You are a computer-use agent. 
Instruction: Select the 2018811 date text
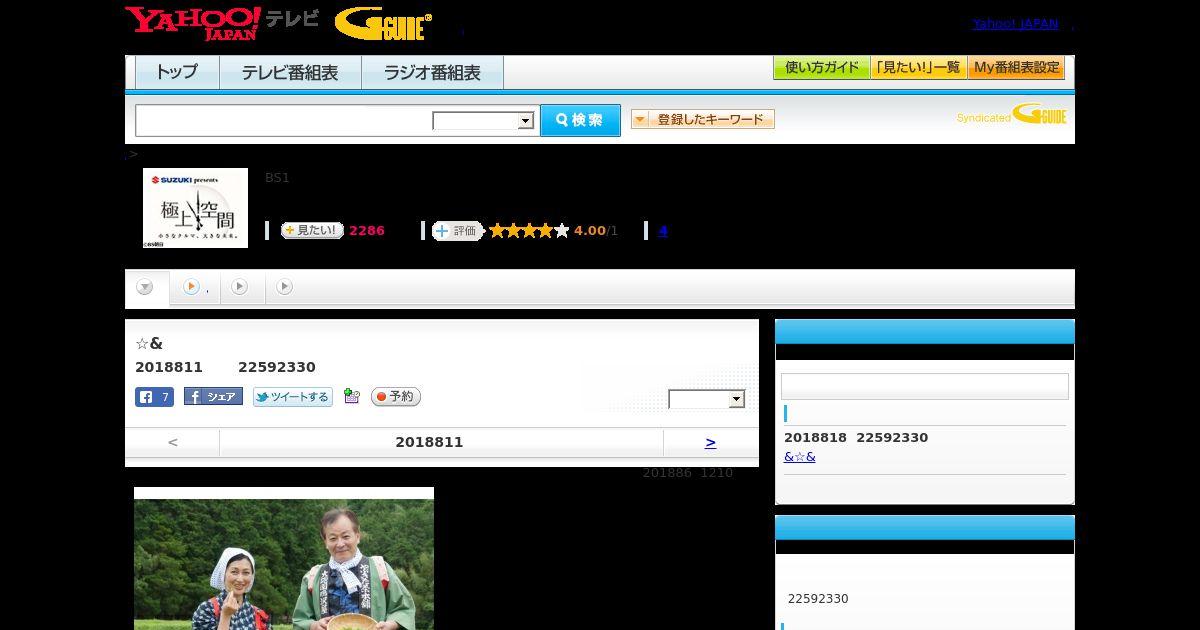pyautogui.click(x=429, y=442)
